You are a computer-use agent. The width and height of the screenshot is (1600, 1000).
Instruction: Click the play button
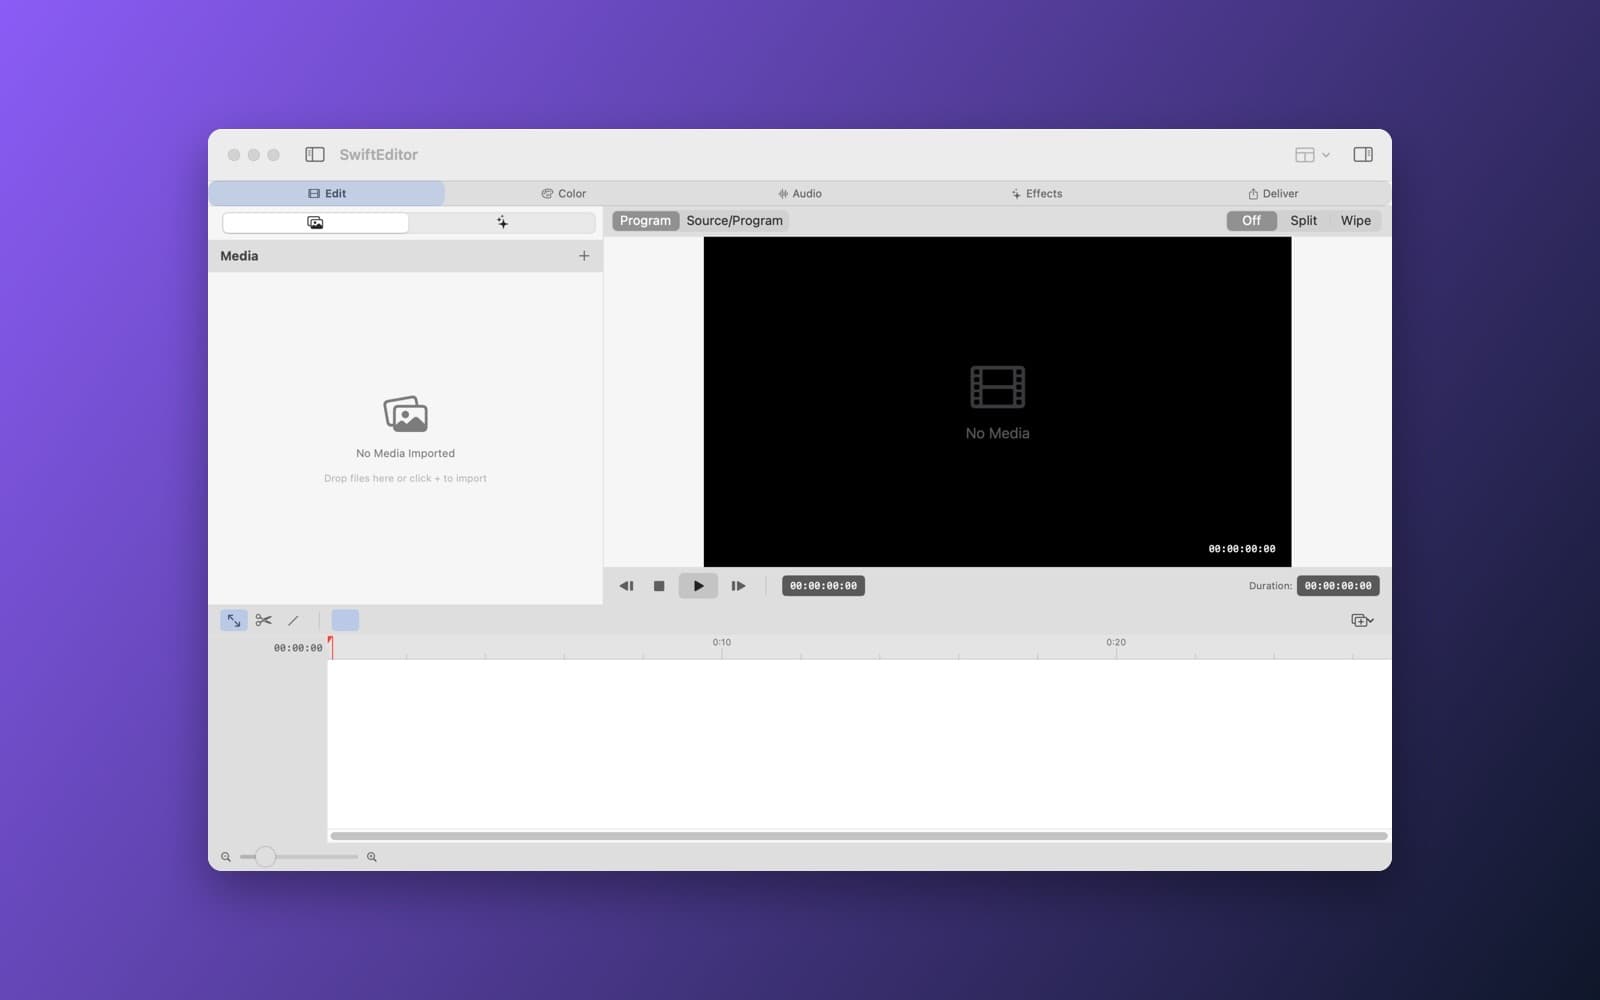click(698, 586)
